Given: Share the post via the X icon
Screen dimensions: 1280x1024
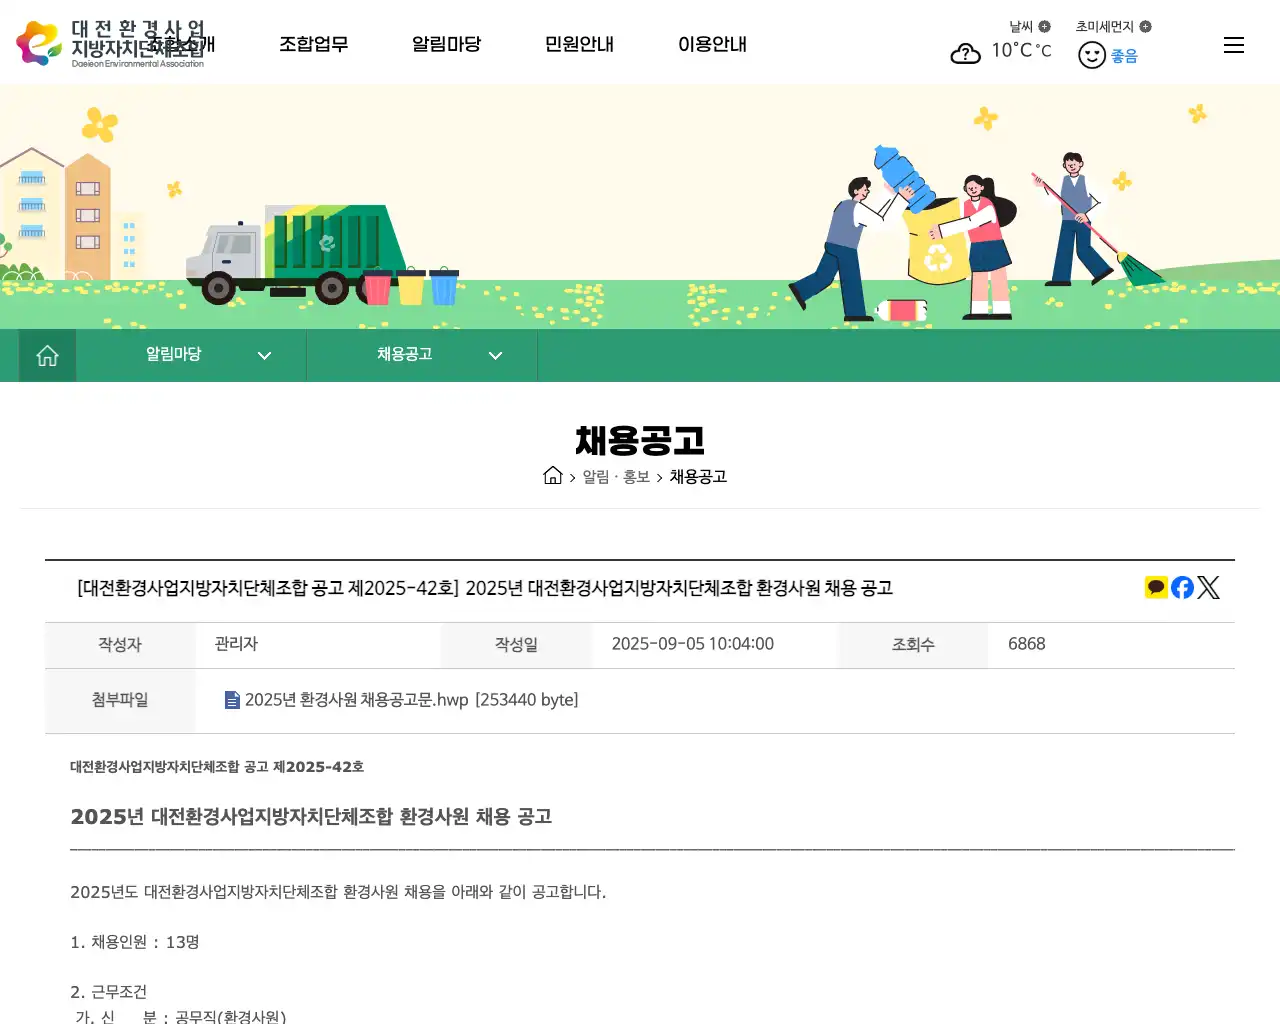Looking at the screenshot, I should click(1208, 587).
